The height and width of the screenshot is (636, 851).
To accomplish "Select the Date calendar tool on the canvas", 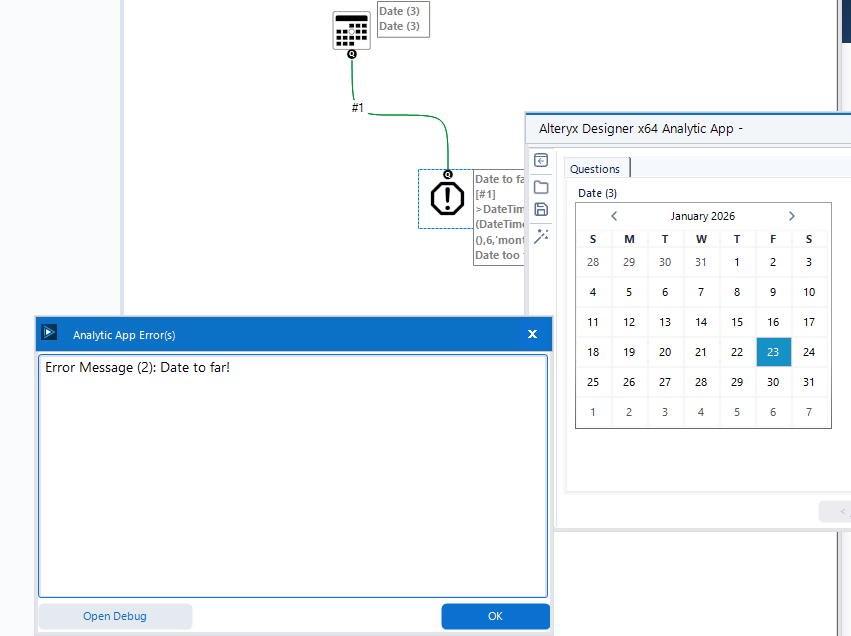I will tap(350, 30).
